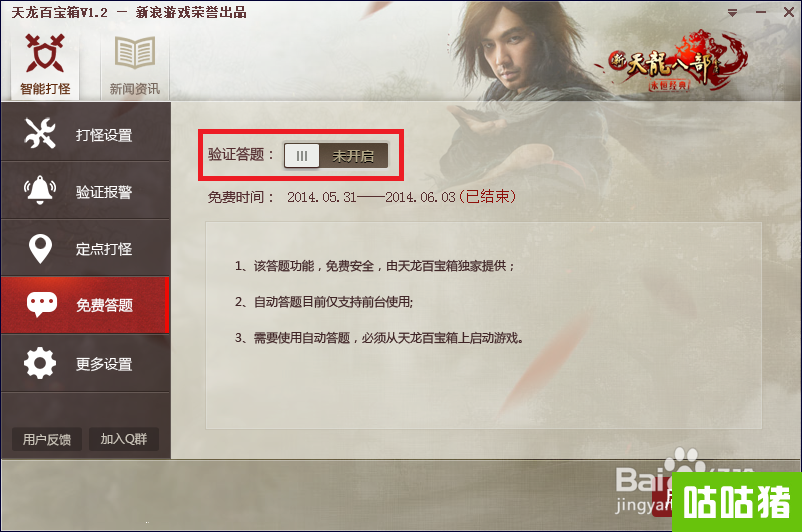Click the gear icon for 更多设置
The height and width of the screenshot is (532, 802).
pyautogui.click(x=40, y=363)
